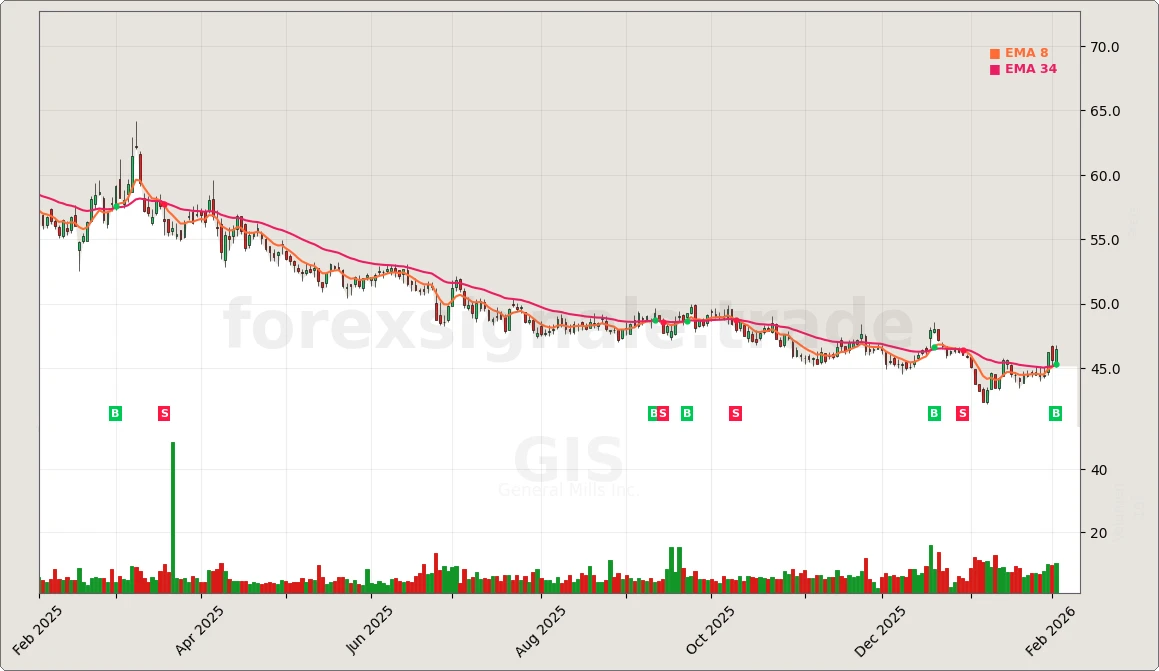Click the red S sell marker near October 2025

click(735, 413)
